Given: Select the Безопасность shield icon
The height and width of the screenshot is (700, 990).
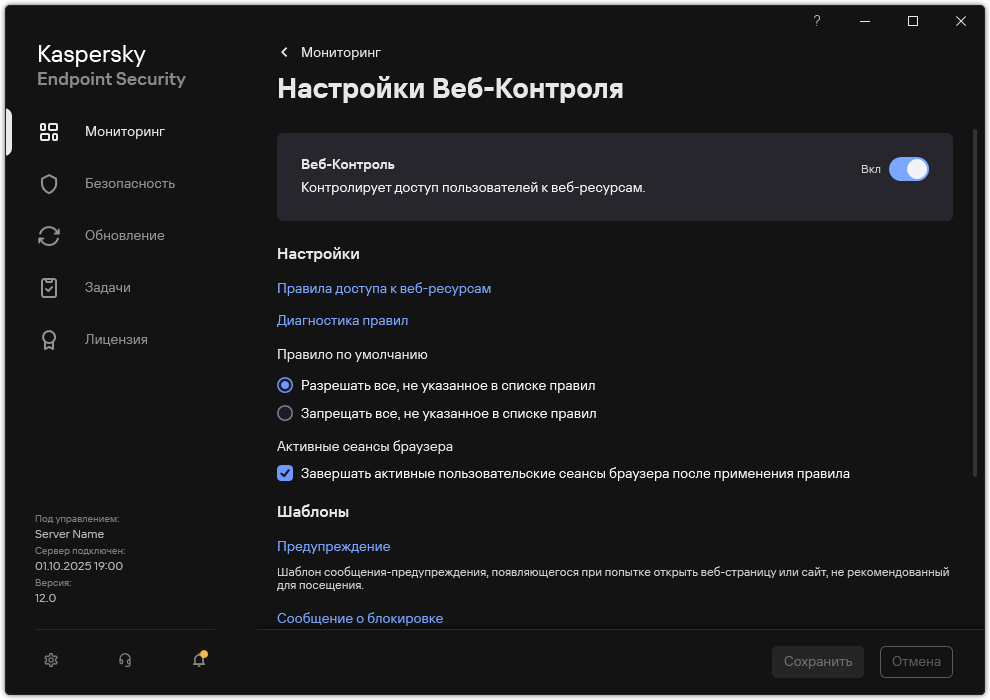Looking at the screenshot, I should (48, 183).
